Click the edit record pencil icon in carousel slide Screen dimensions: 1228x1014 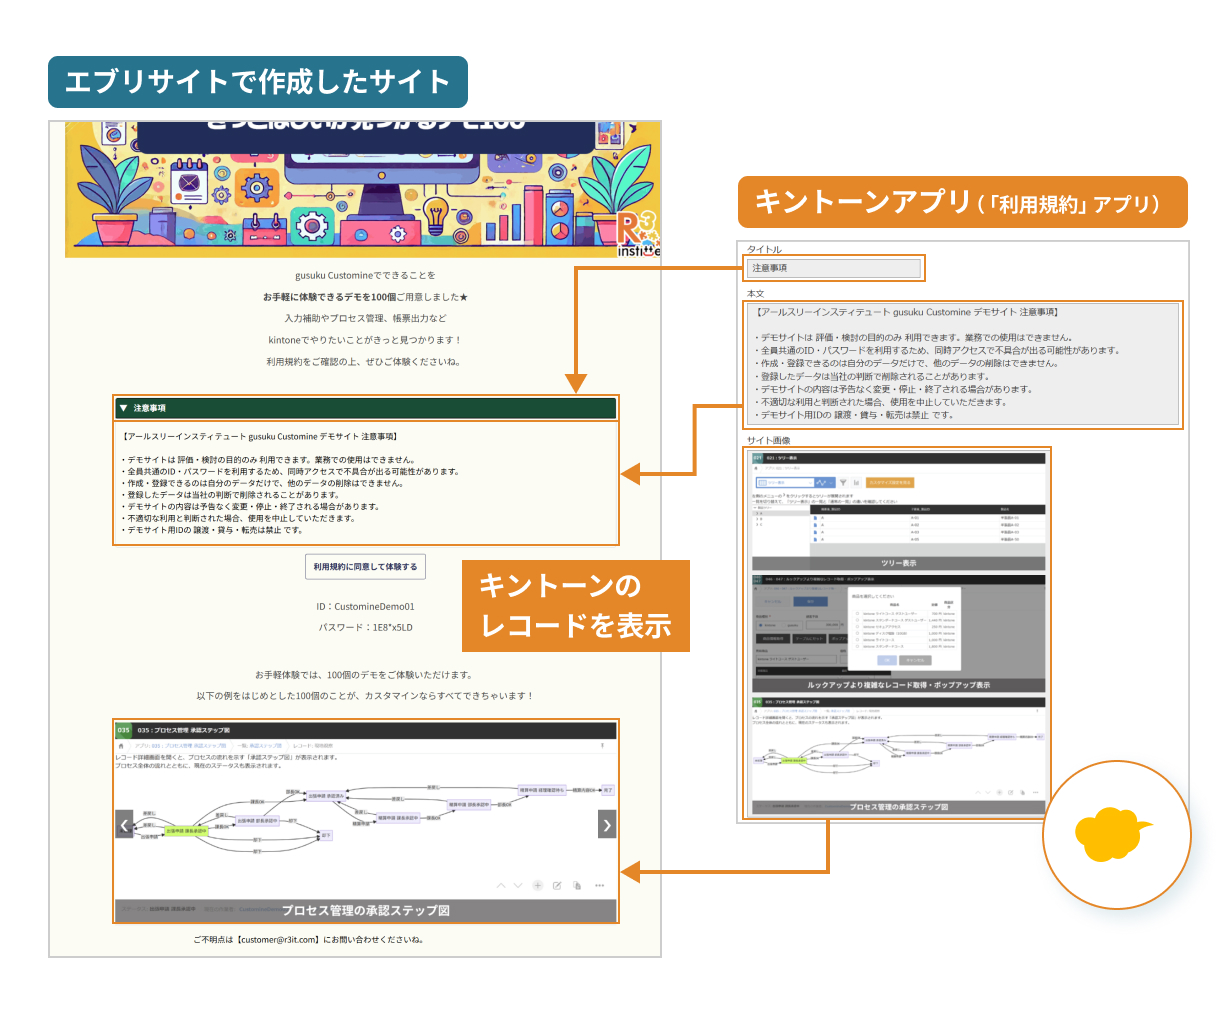[x=557, y=885]
